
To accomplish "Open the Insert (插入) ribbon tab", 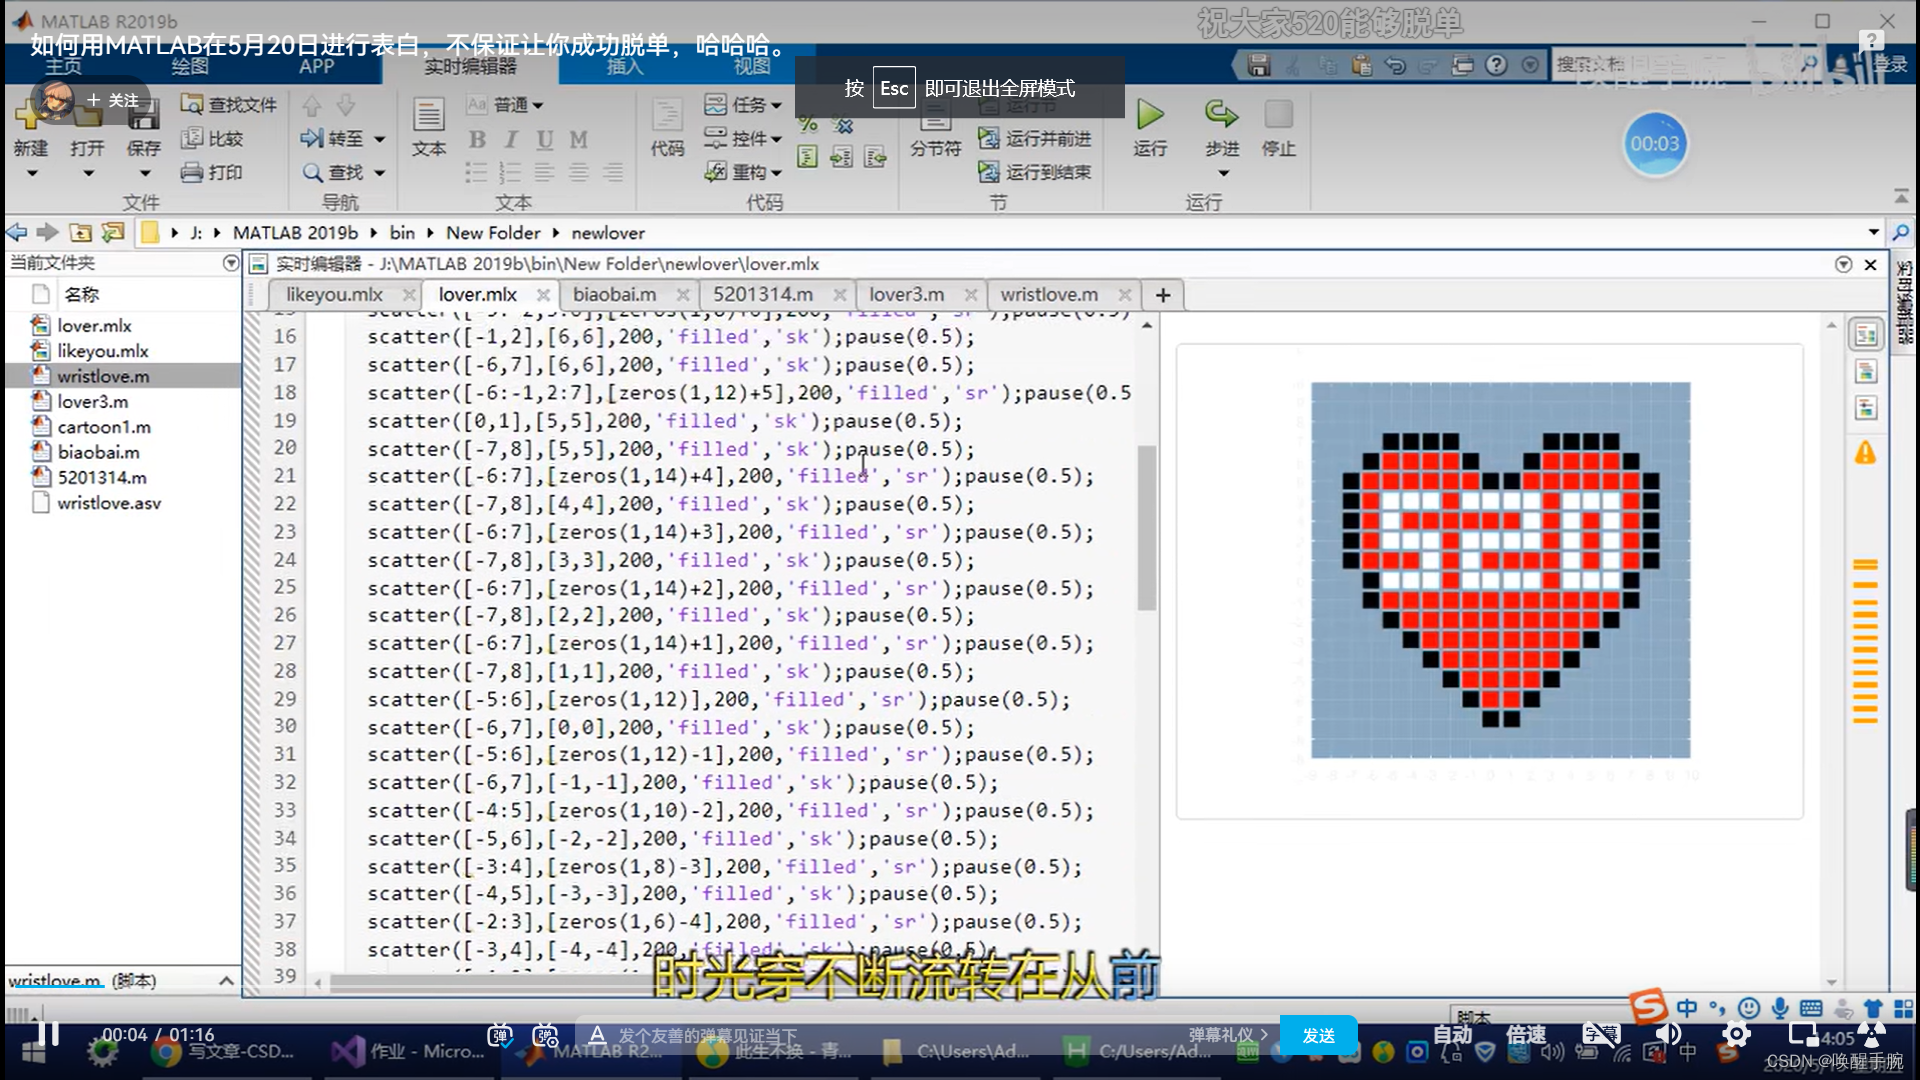I will click(x=624, y=67).
